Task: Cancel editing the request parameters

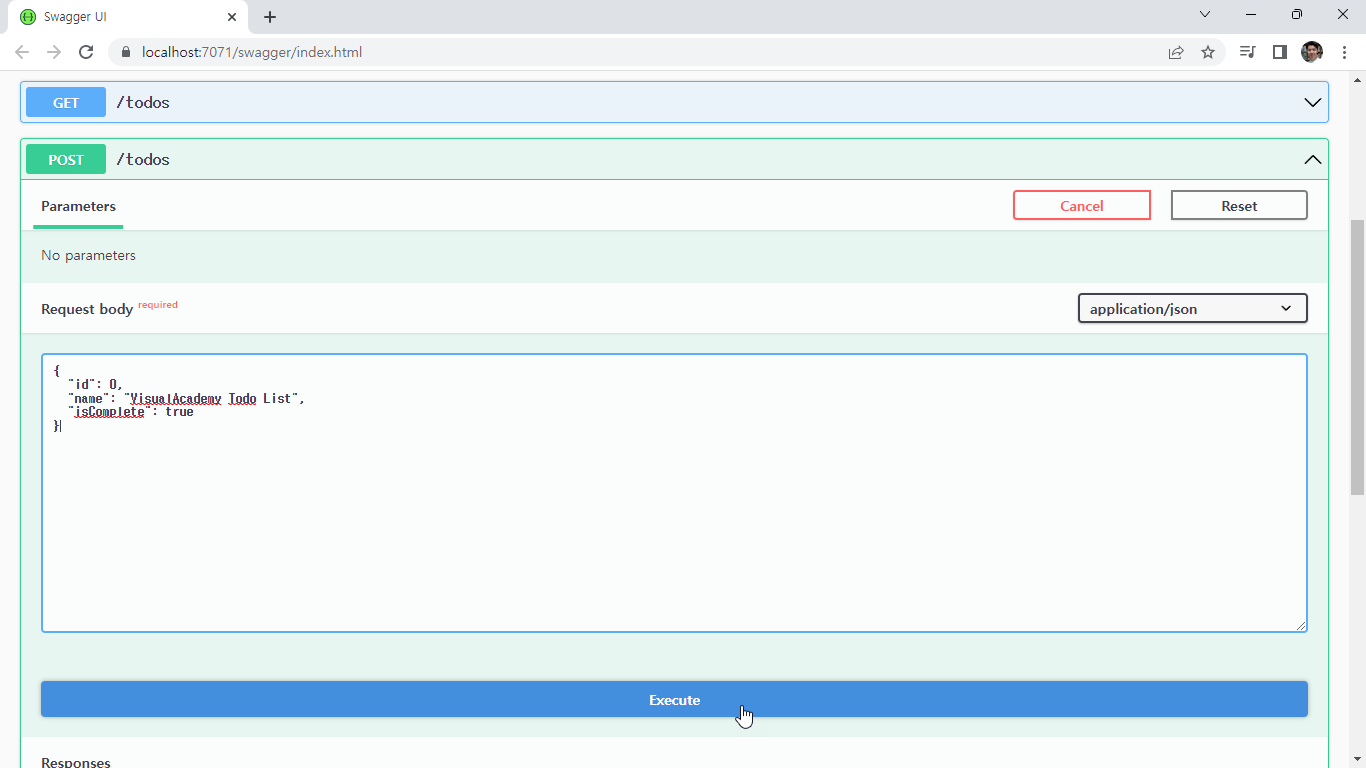Action: [1081, 205]
